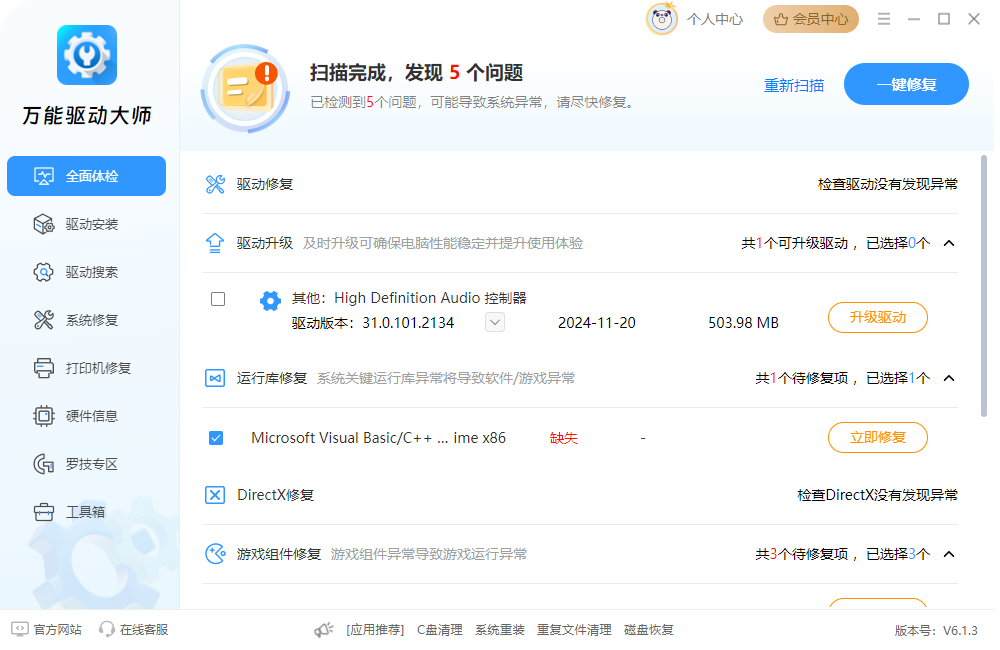Screen dimensions: 1000x650
Task: Click the High Definition Audio gear icon
Action: (270, 300)
